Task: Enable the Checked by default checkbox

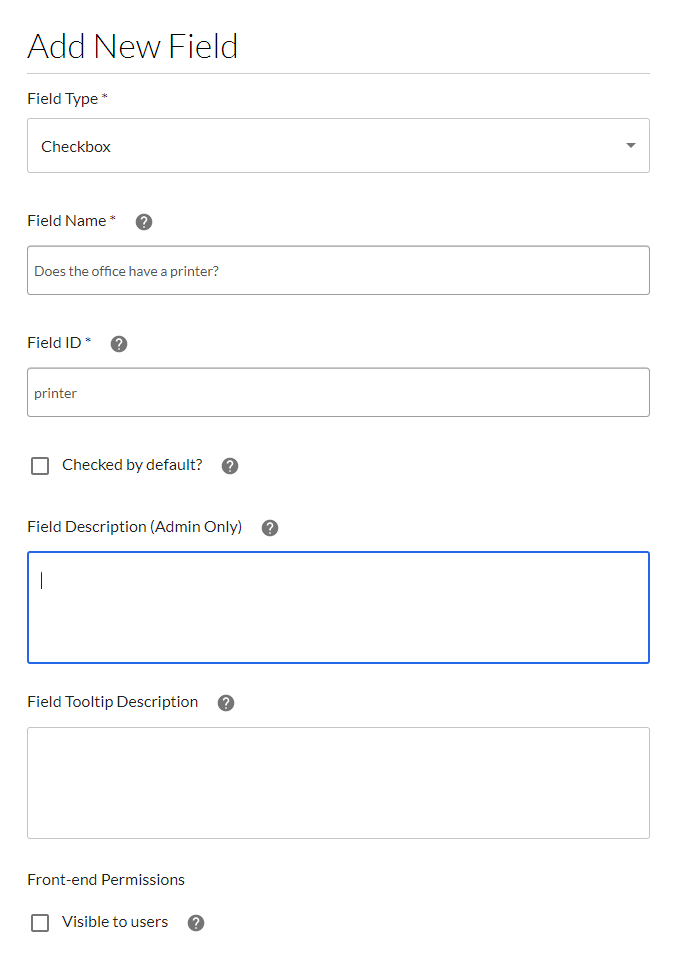Action: [40, 465]
